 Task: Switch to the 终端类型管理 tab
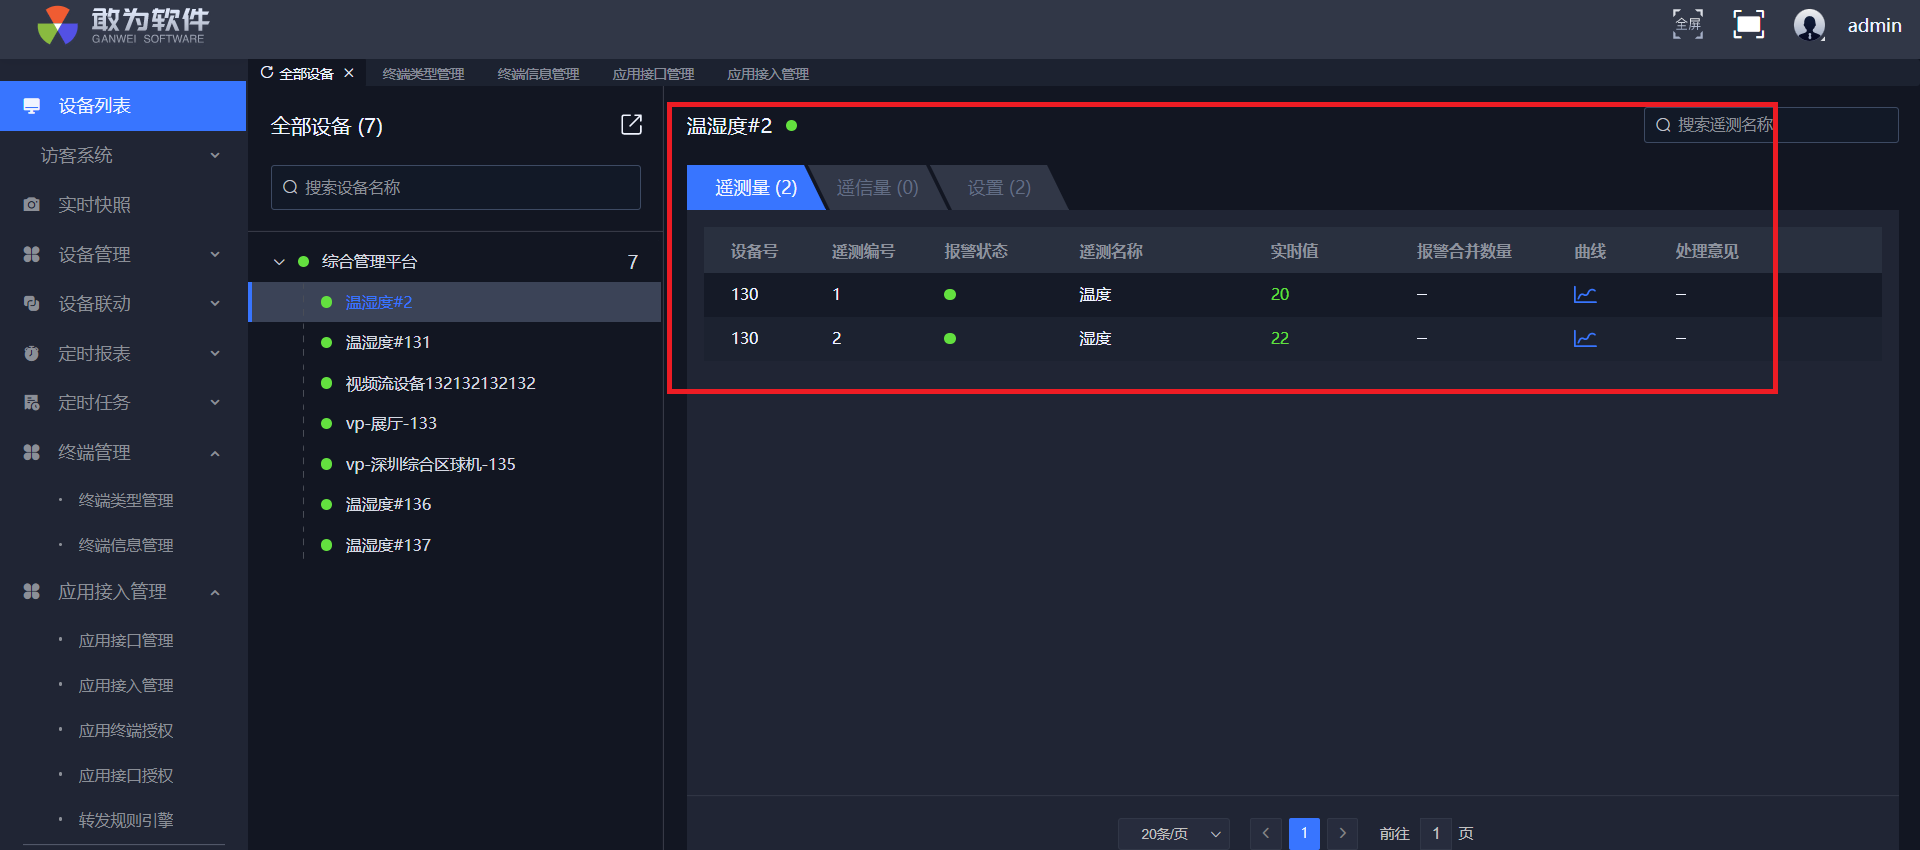pos(423,74)
